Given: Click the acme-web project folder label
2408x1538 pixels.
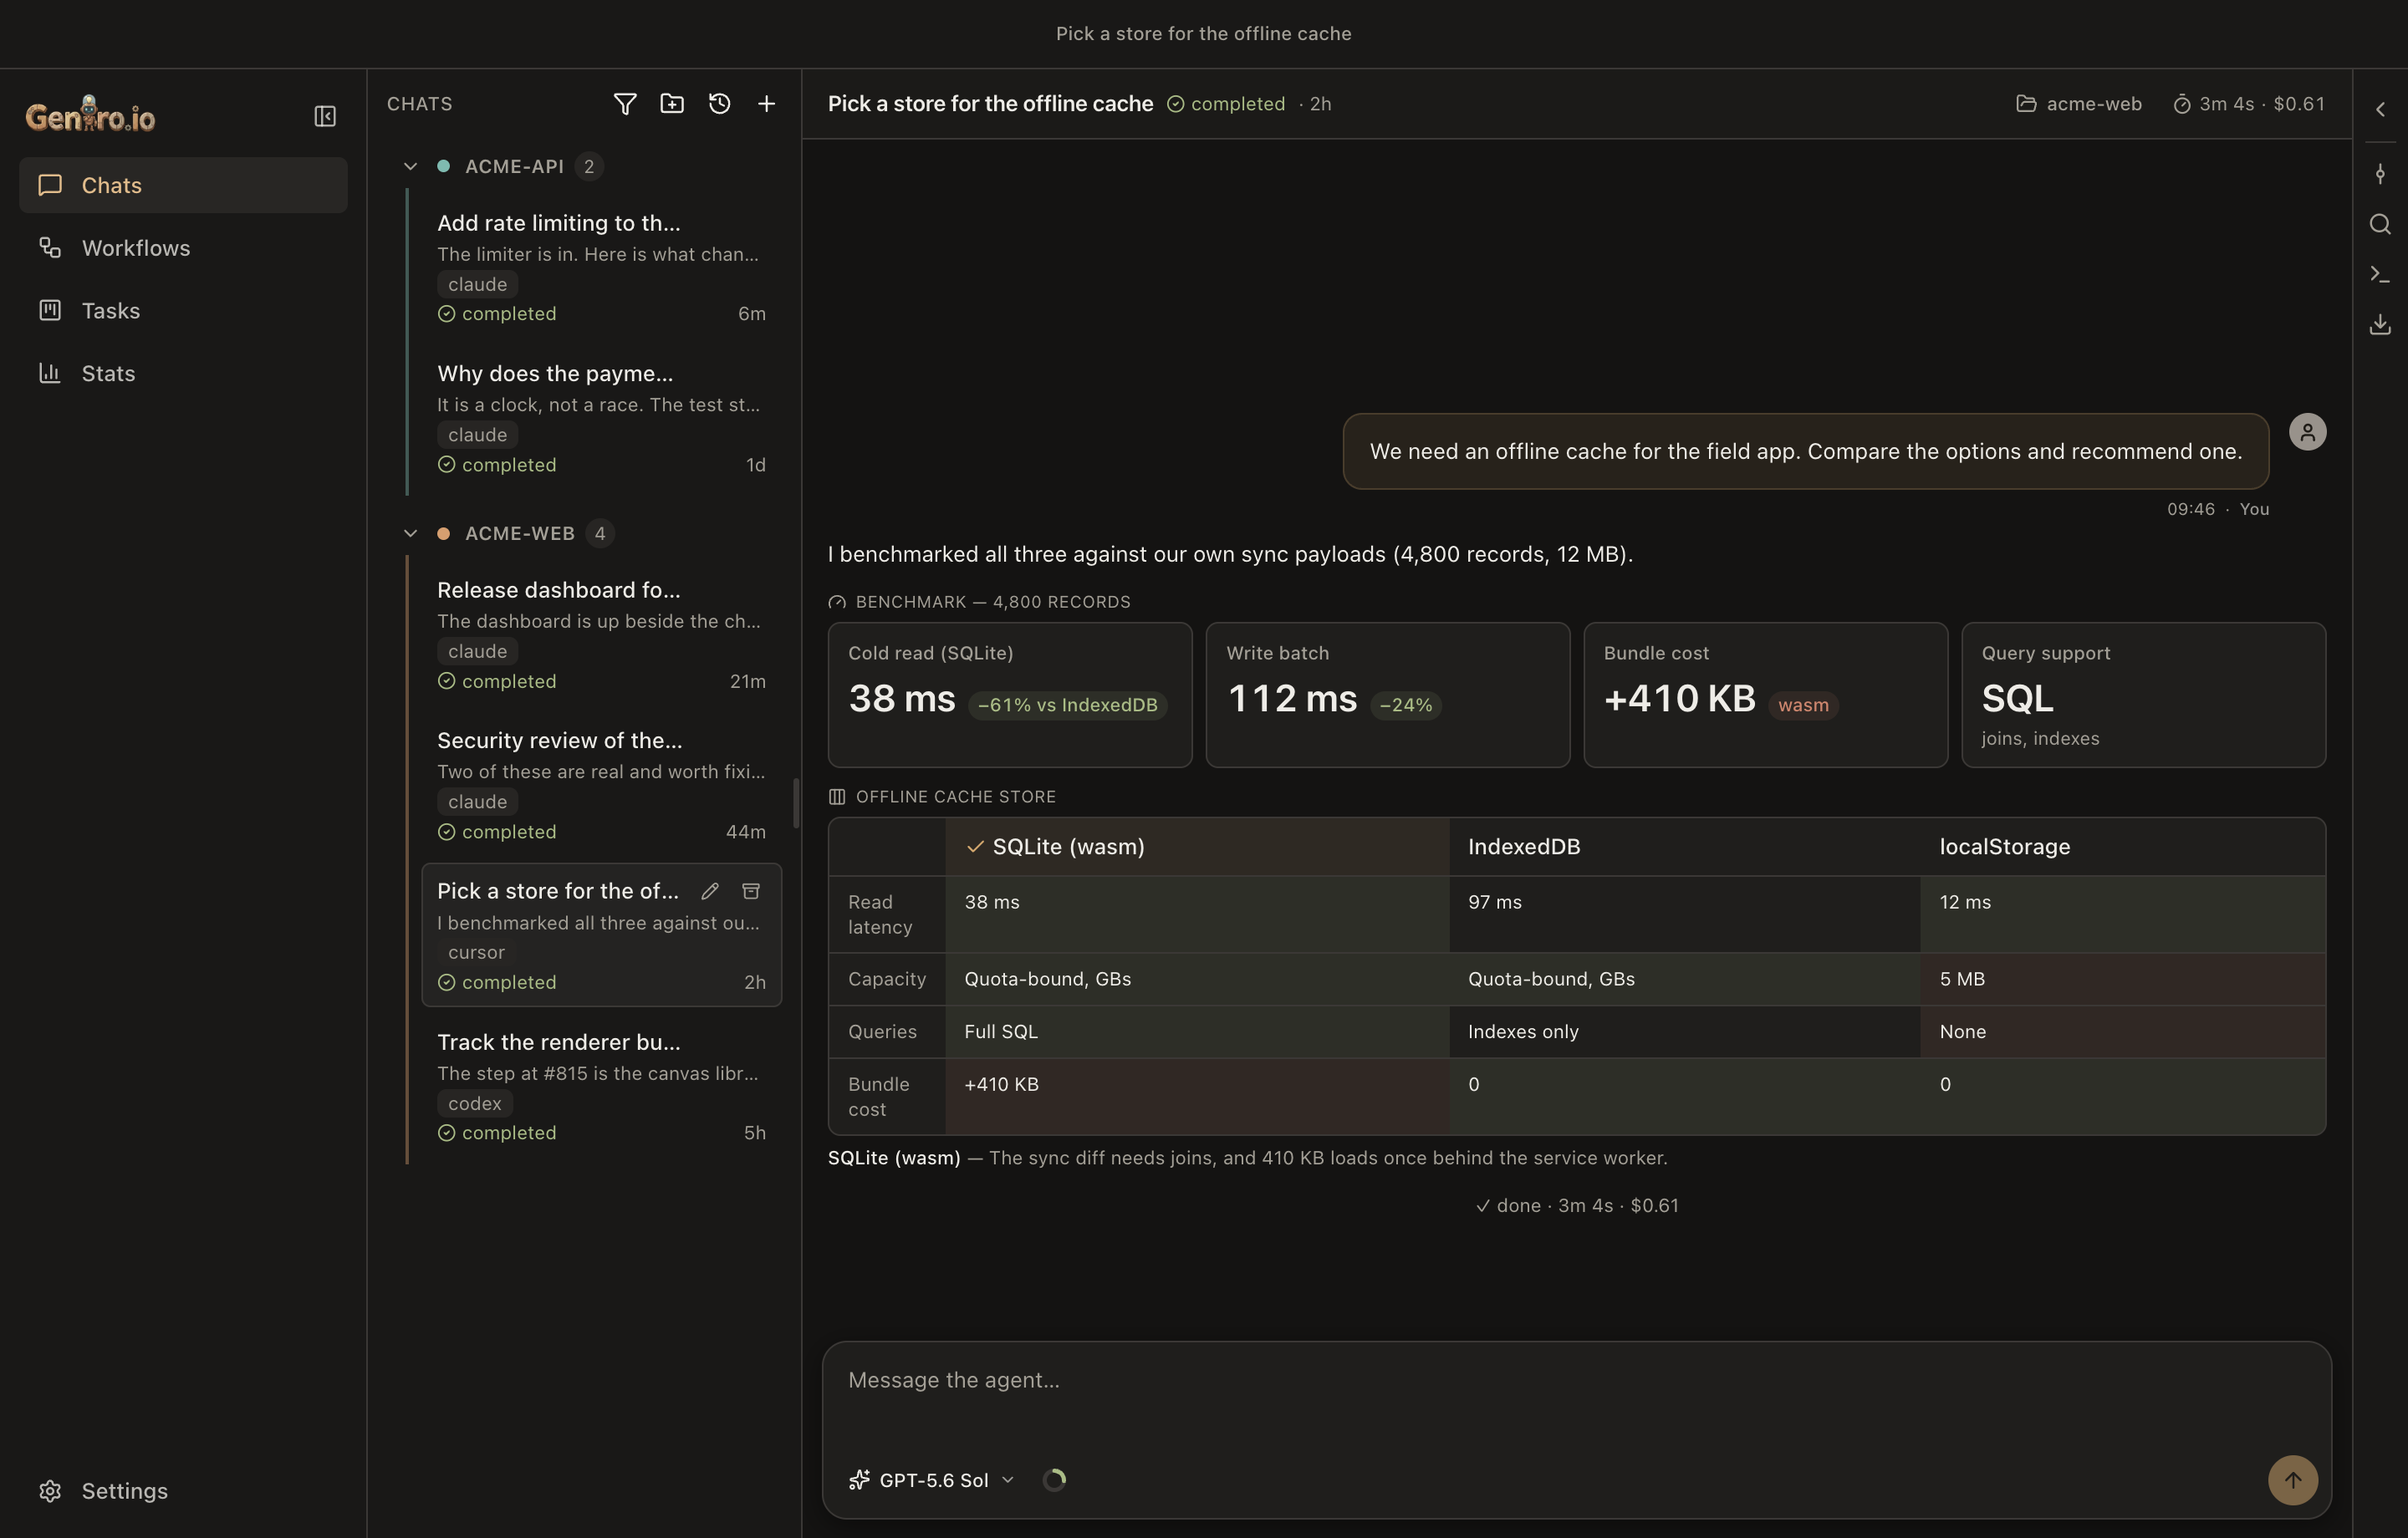Looking at the screenshot, I should pyautogui.click(x=2078, y=104).
